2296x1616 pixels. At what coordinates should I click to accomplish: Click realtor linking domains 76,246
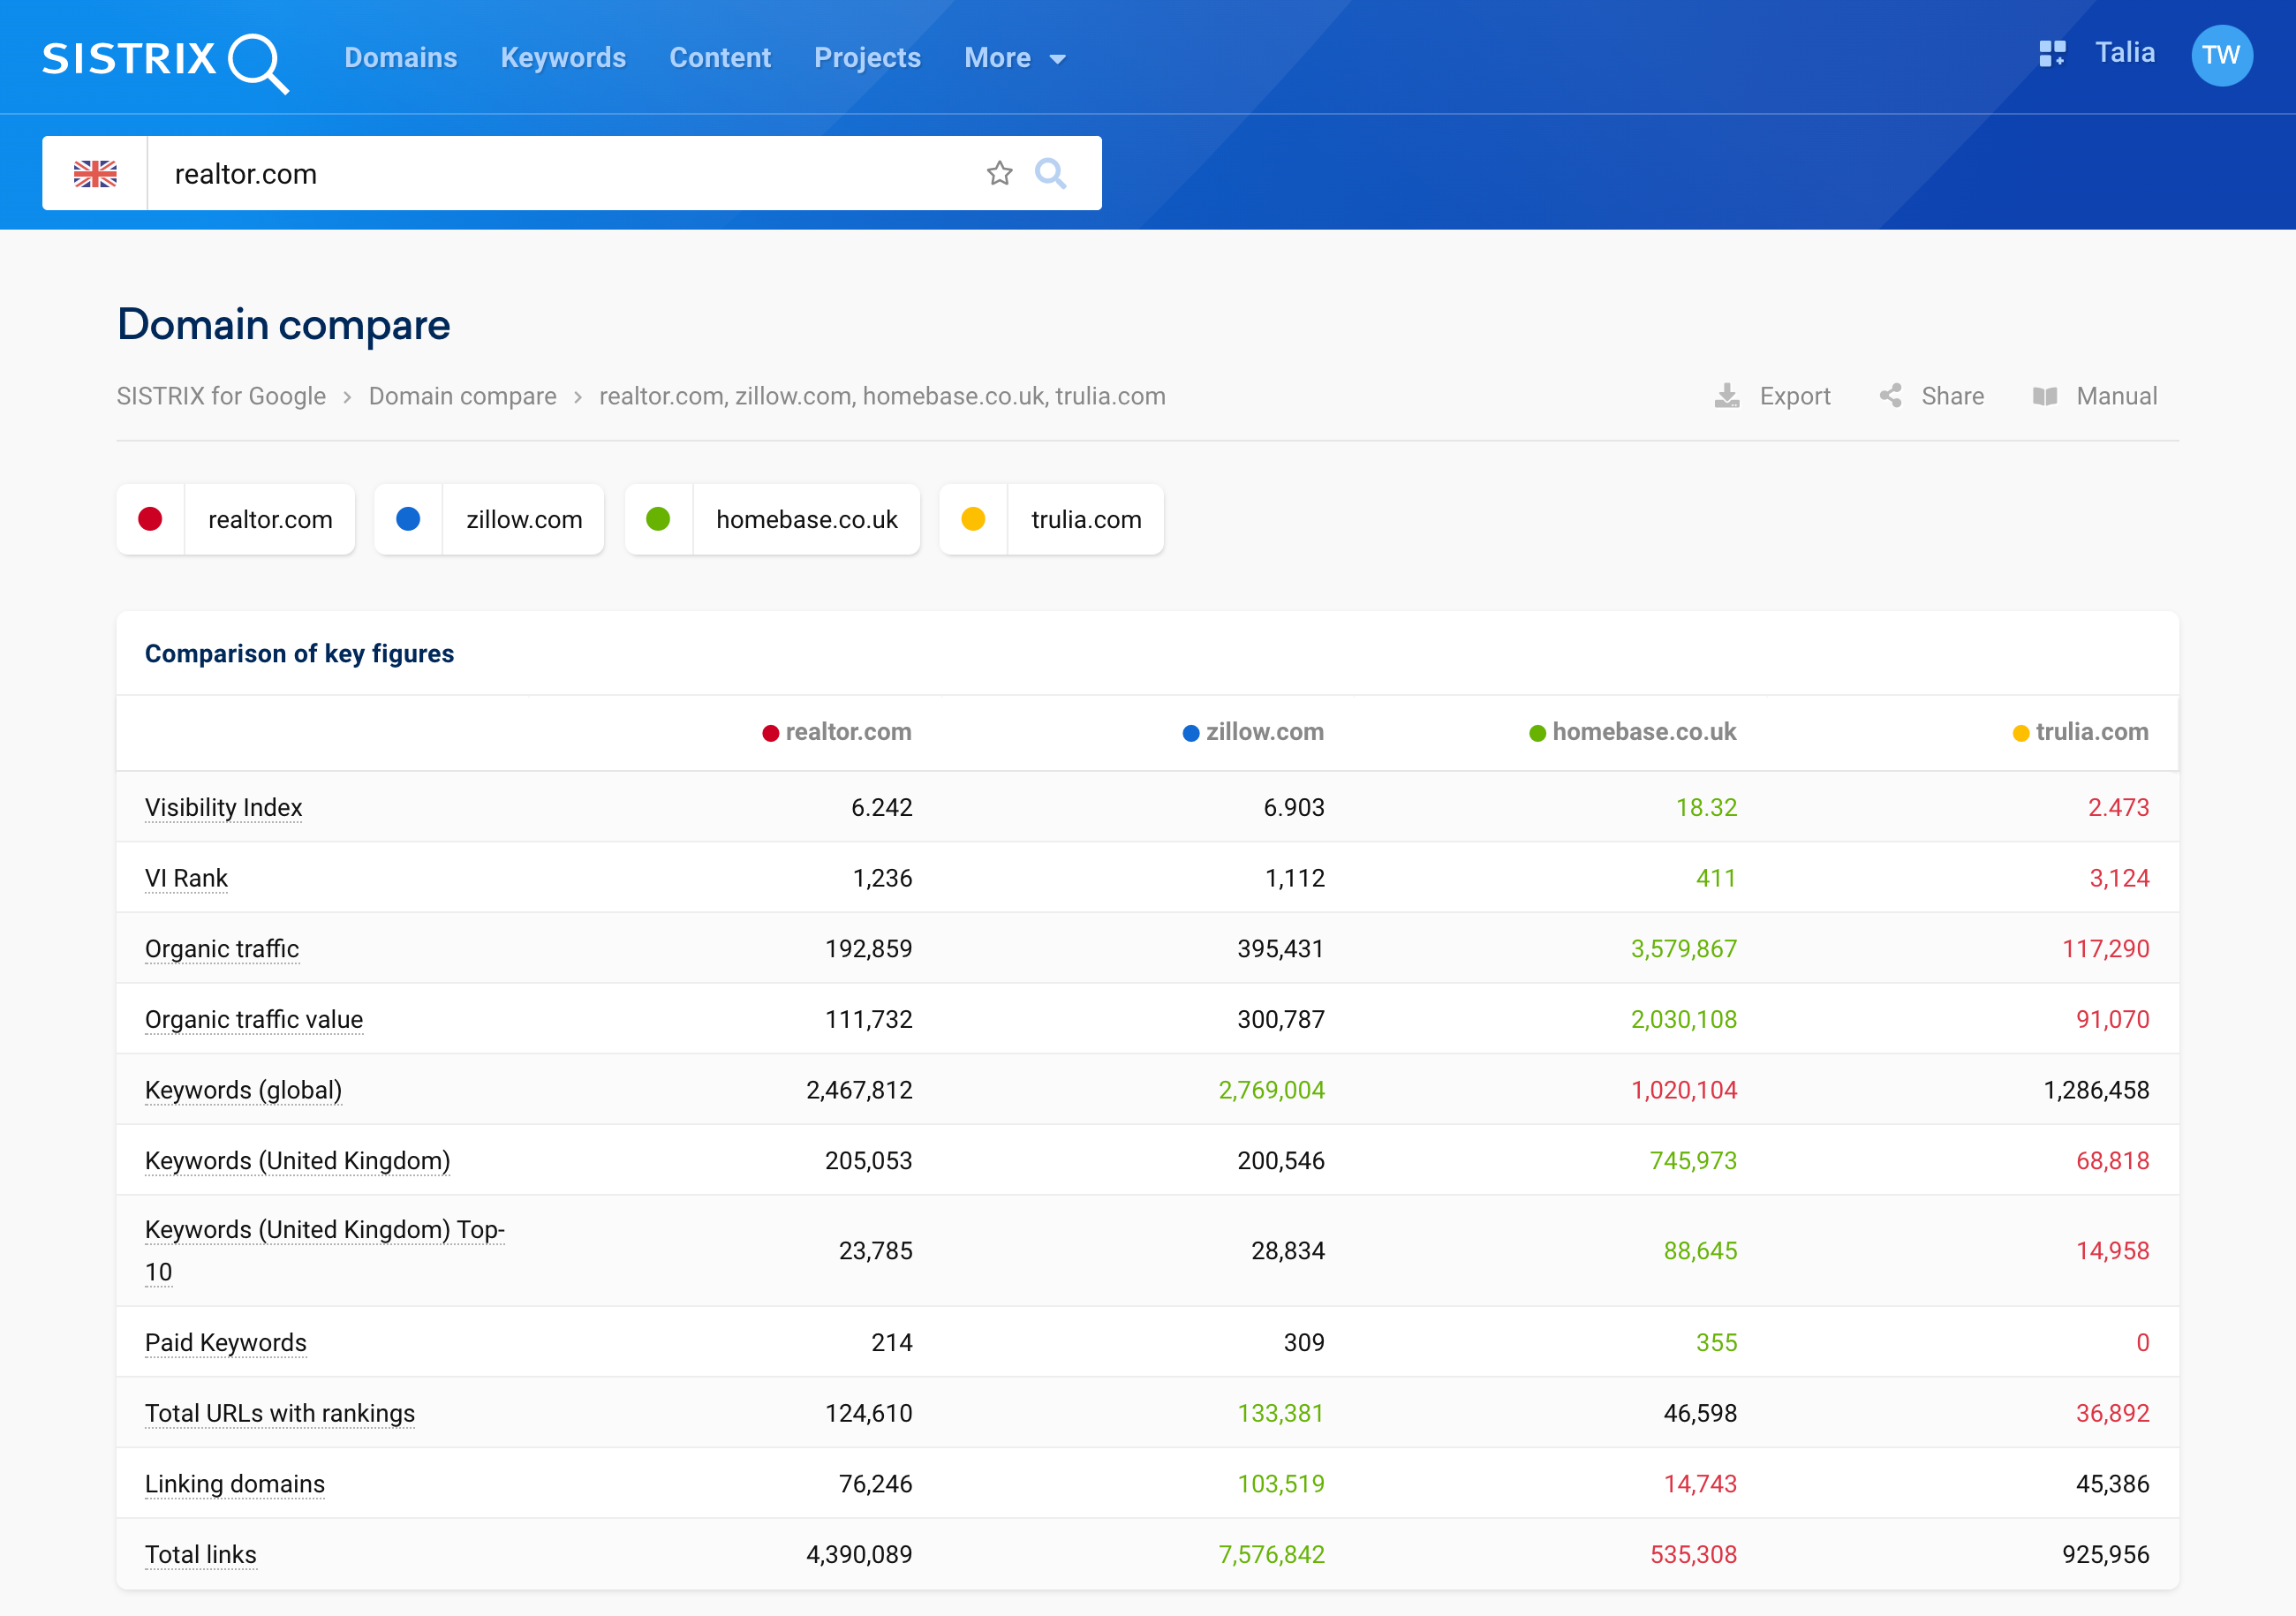coord(875,1484)
